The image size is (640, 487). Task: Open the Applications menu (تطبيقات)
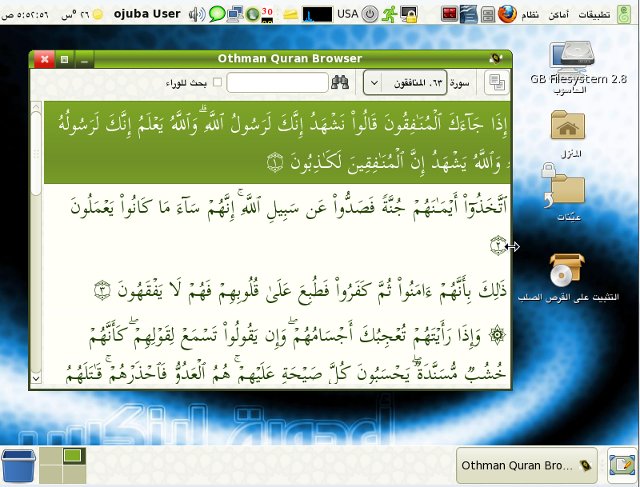(594, 15)
